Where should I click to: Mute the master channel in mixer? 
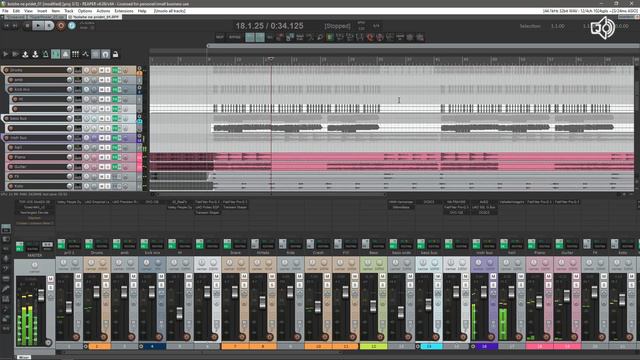51,279
